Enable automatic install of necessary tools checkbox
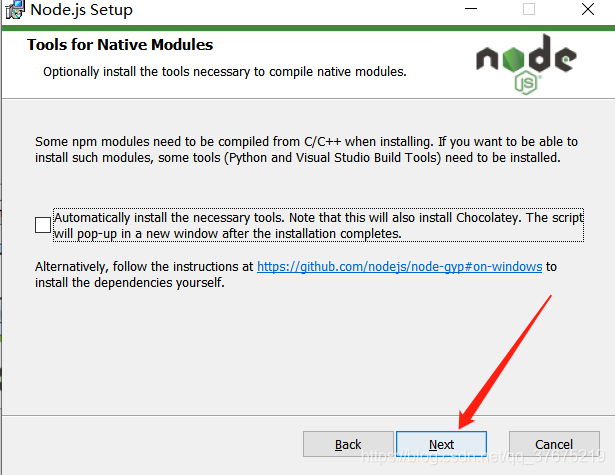Viewport: 615px width, 475px height. point(43,225)
